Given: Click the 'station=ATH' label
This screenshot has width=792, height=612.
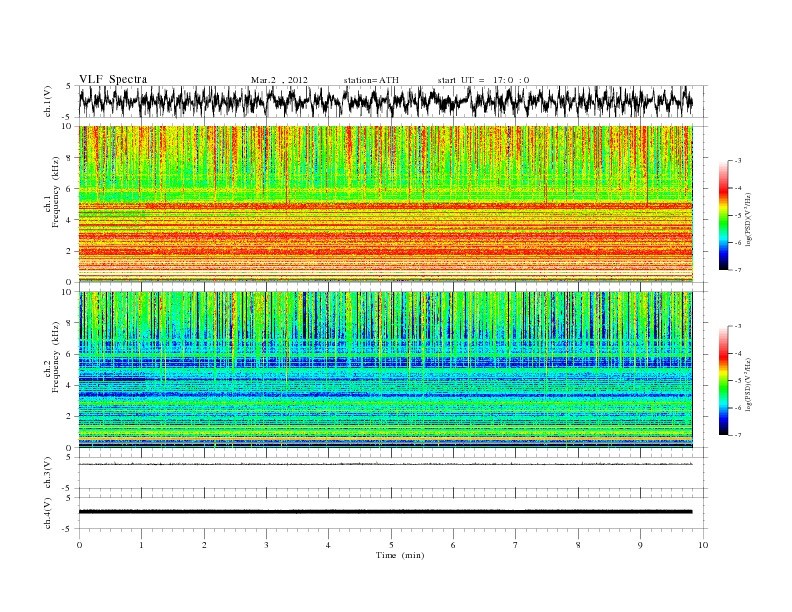Looking at the screenshot, I should point(371,80).
